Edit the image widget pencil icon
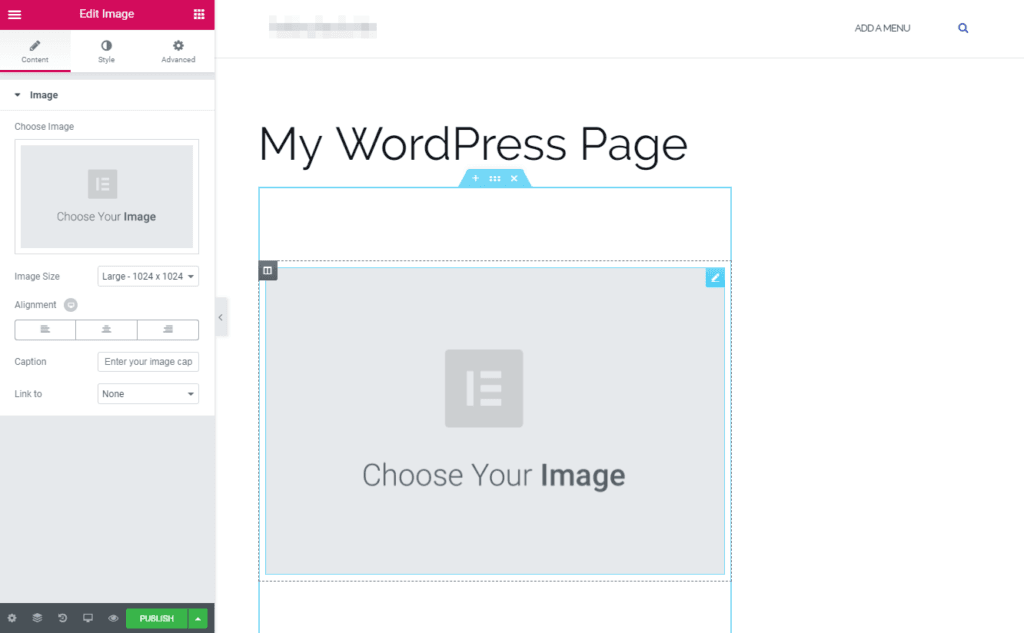The height and width of the screenshot is (633, 1024). coord(714,277)
